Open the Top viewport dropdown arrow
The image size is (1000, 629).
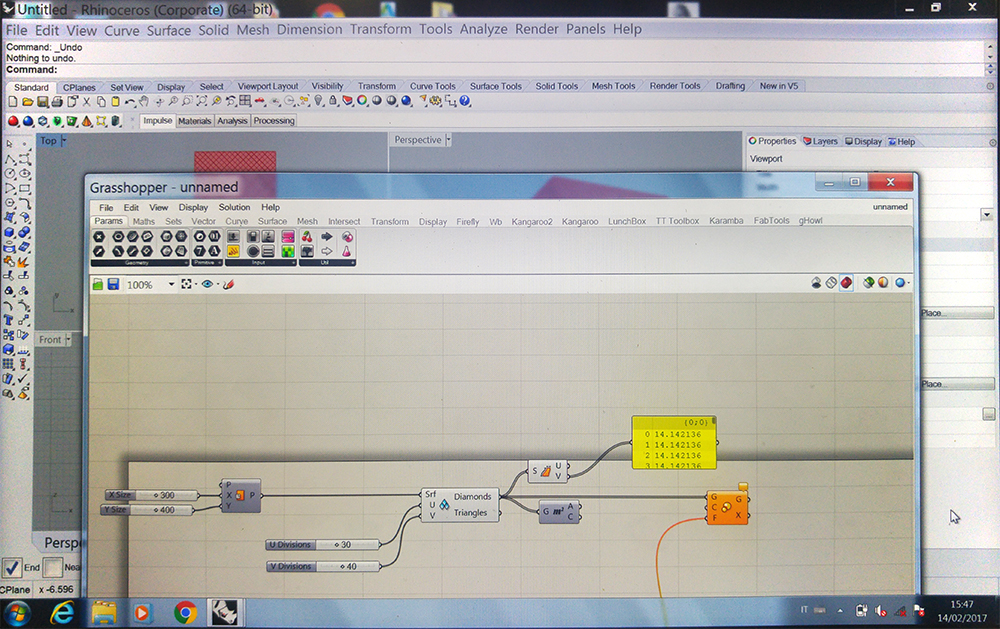coord(63,141)
